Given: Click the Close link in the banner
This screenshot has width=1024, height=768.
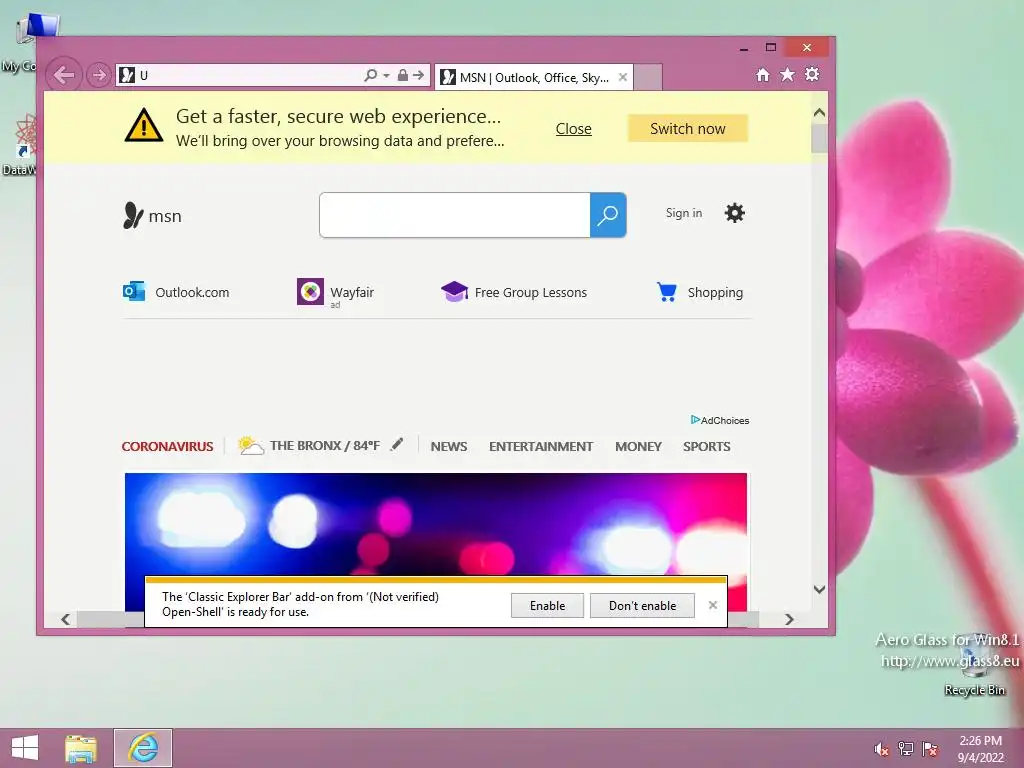Looking at the screenshot, I should [x=573, y=129].
